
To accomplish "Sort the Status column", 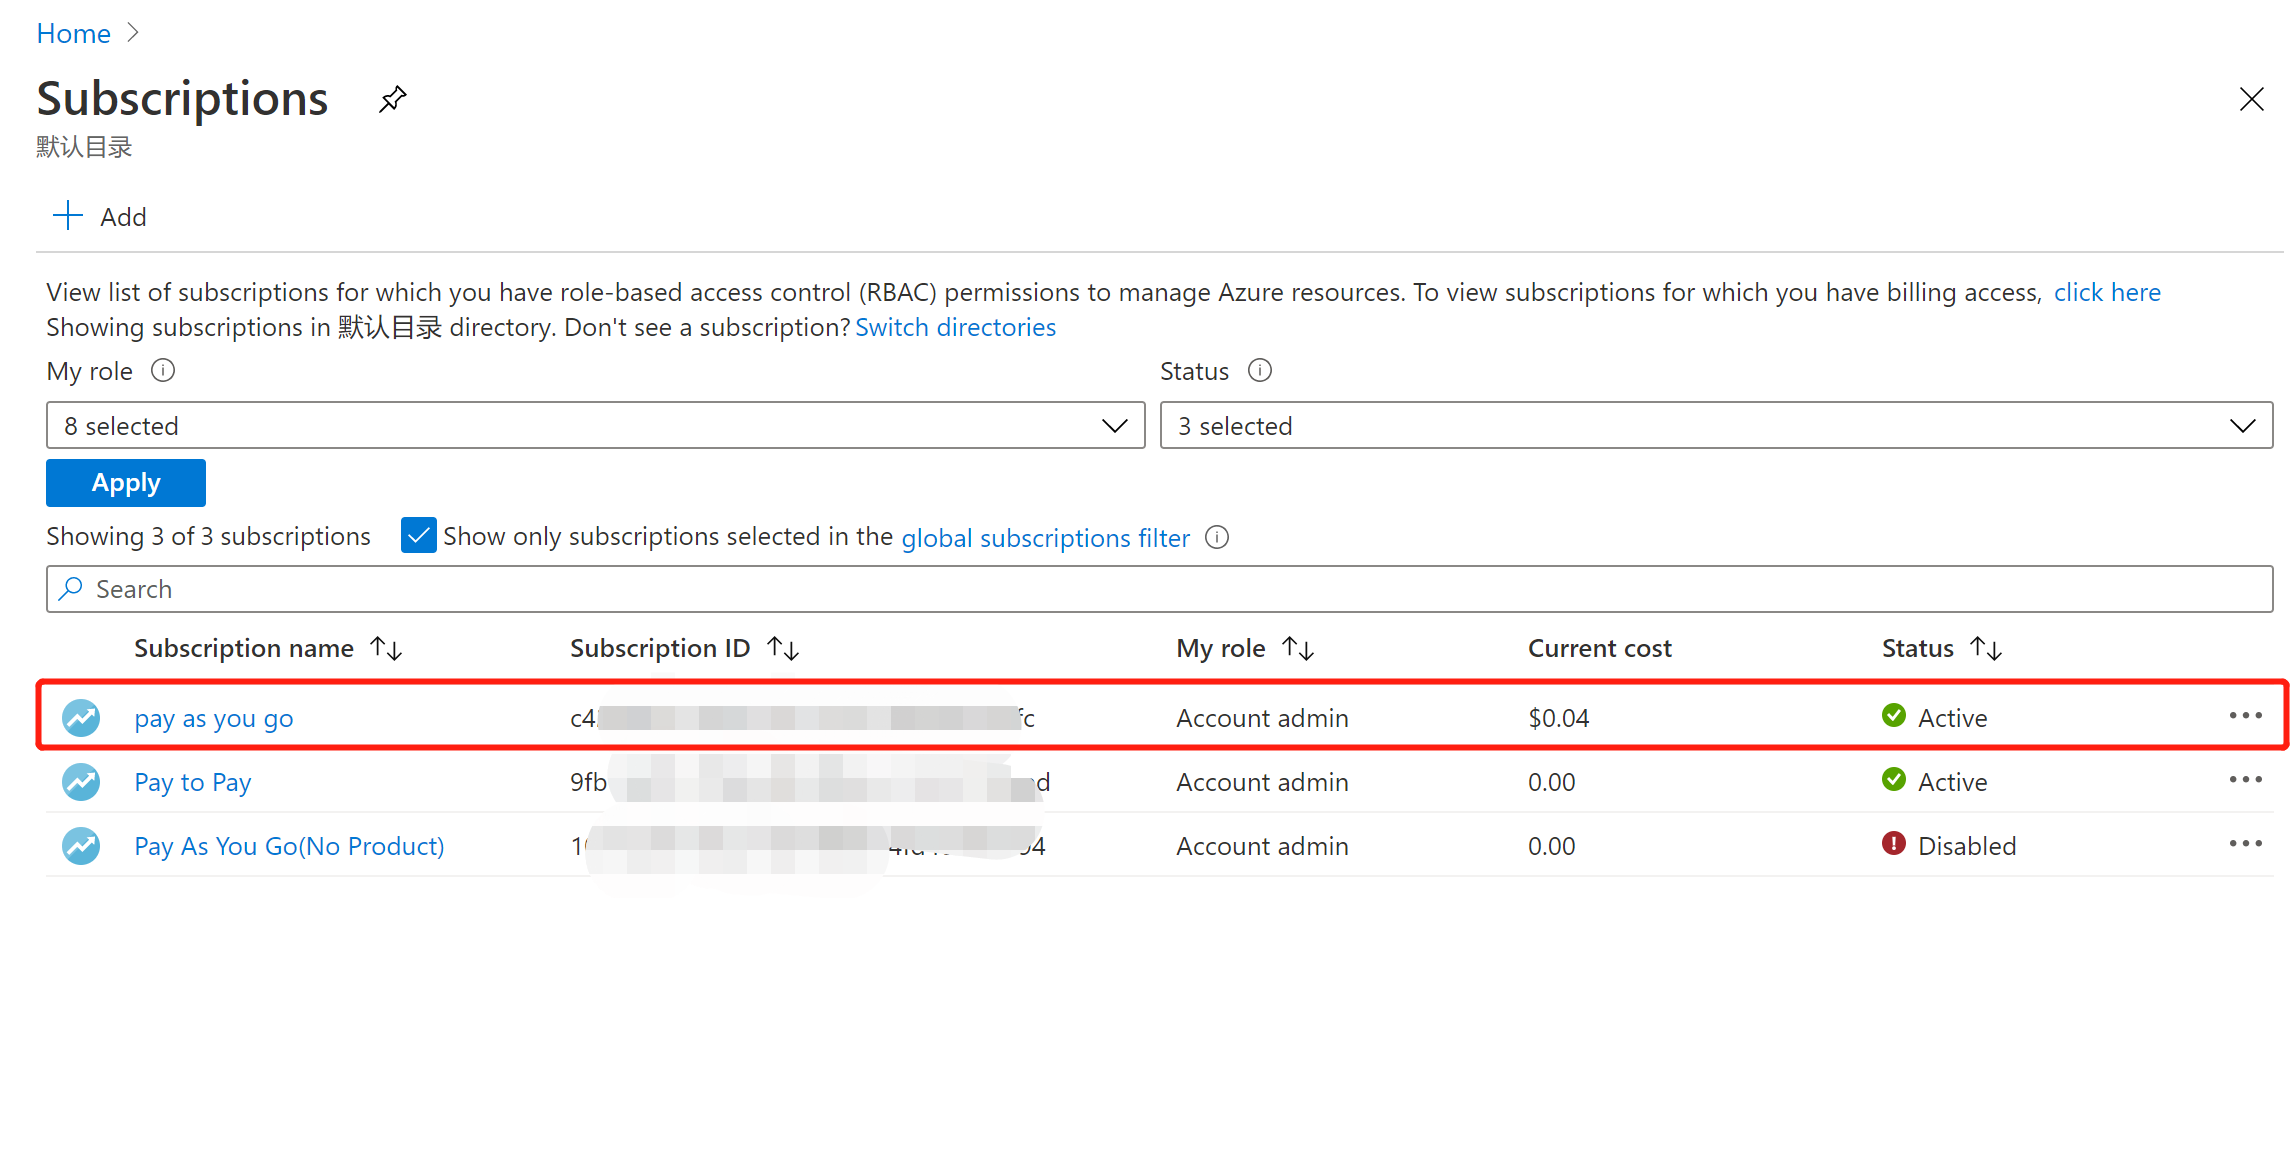I will click(x=1986, y=649).
